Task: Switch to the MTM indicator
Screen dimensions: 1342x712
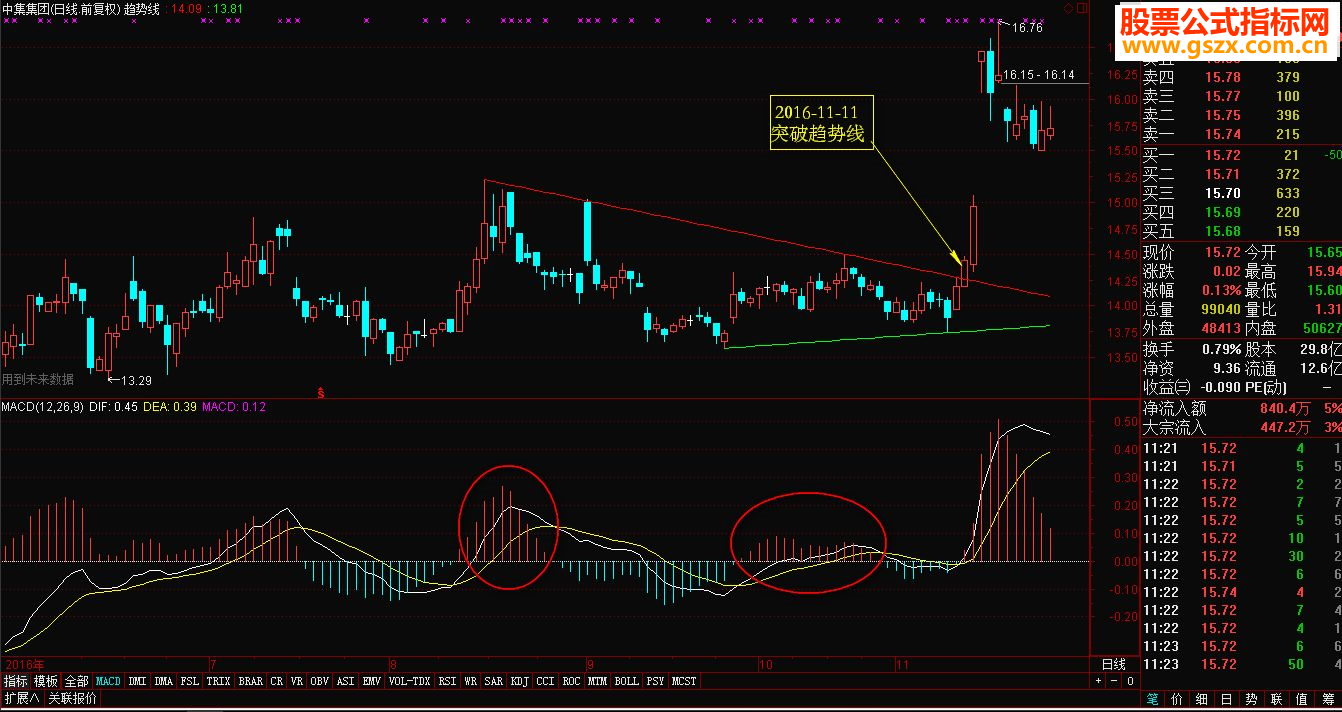Action: point(598,681)
